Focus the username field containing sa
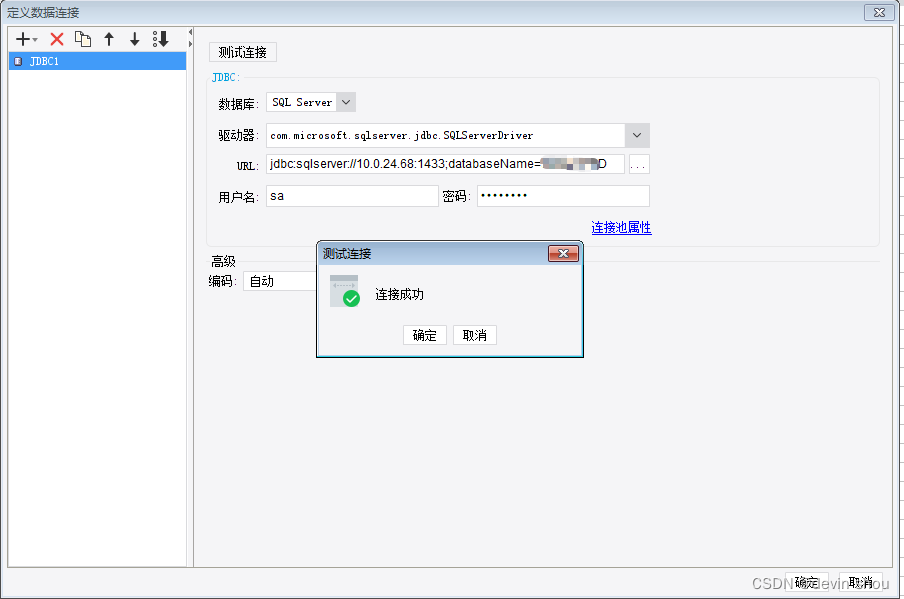 point(352,196)
